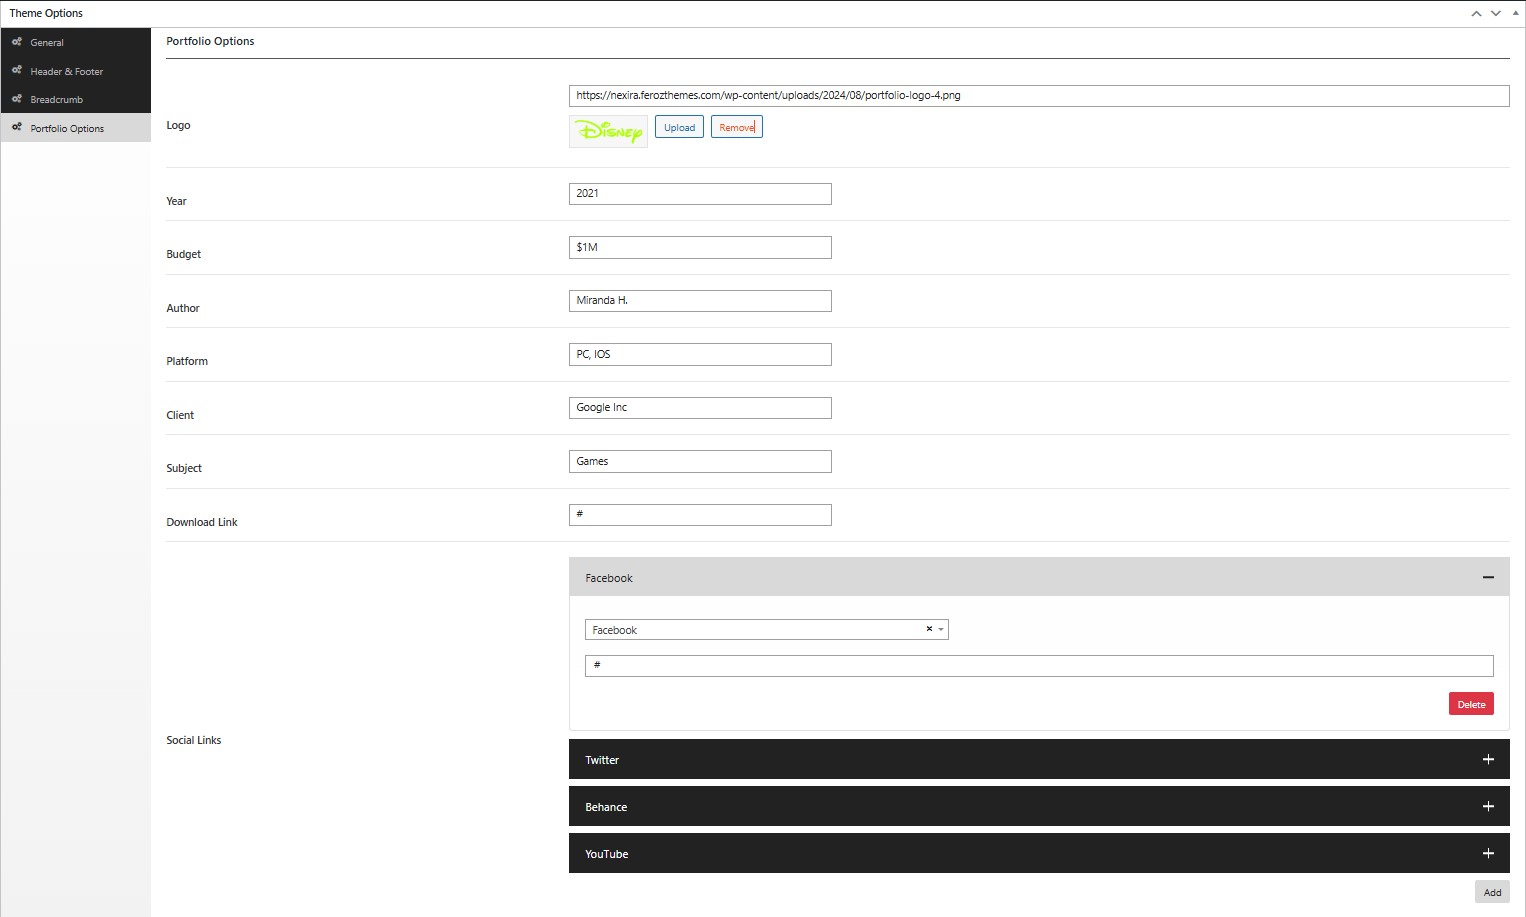
Task: Add a new social link item
Action: click(x=1492, y=892)
